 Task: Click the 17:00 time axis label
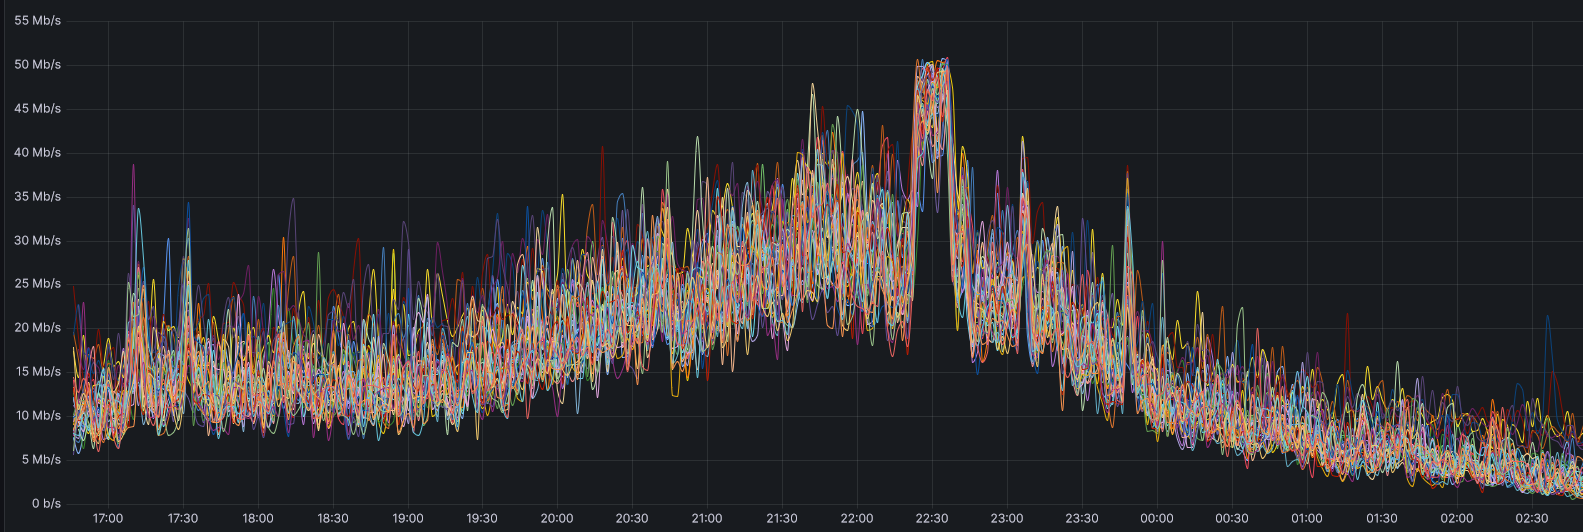point(108,519)
